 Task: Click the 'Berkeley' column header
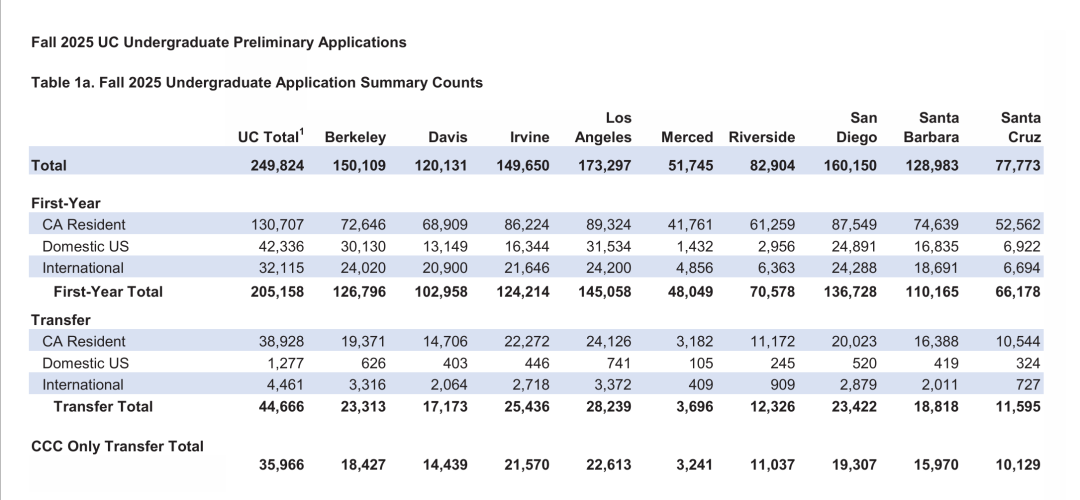point(355,137)
